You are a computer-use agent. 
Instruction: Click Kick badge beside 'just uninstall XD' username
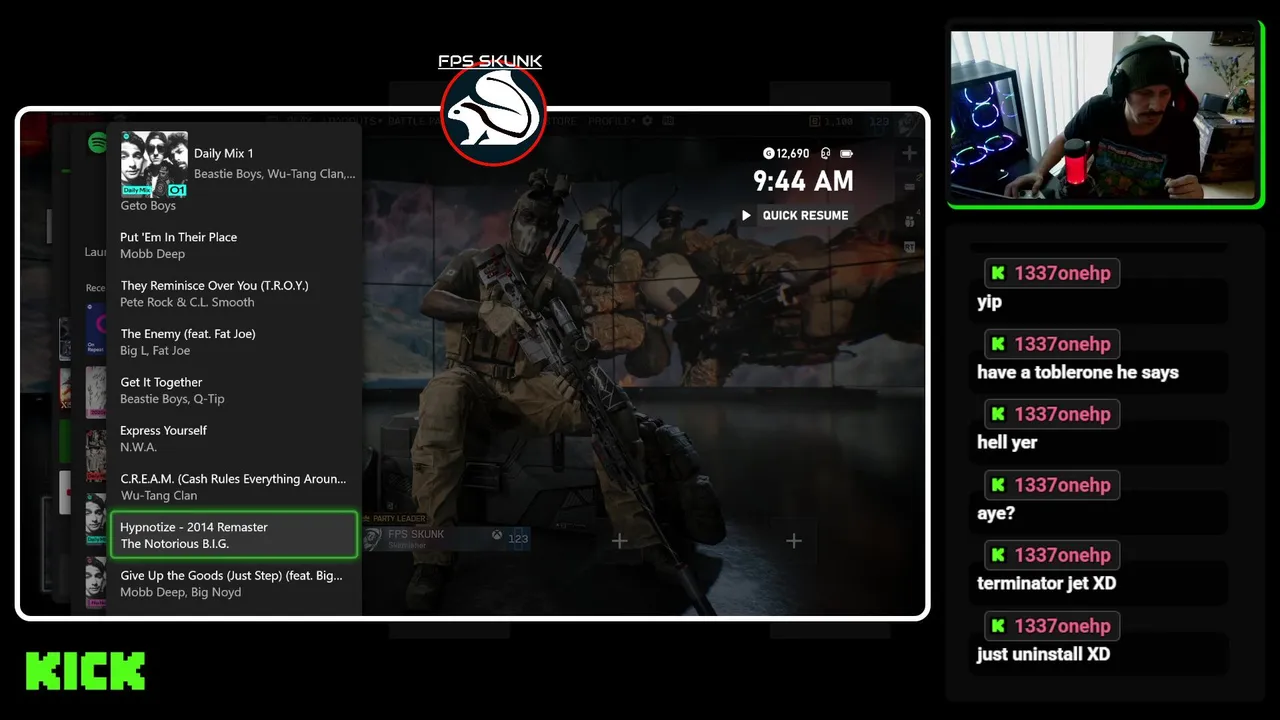click(998, 626)
